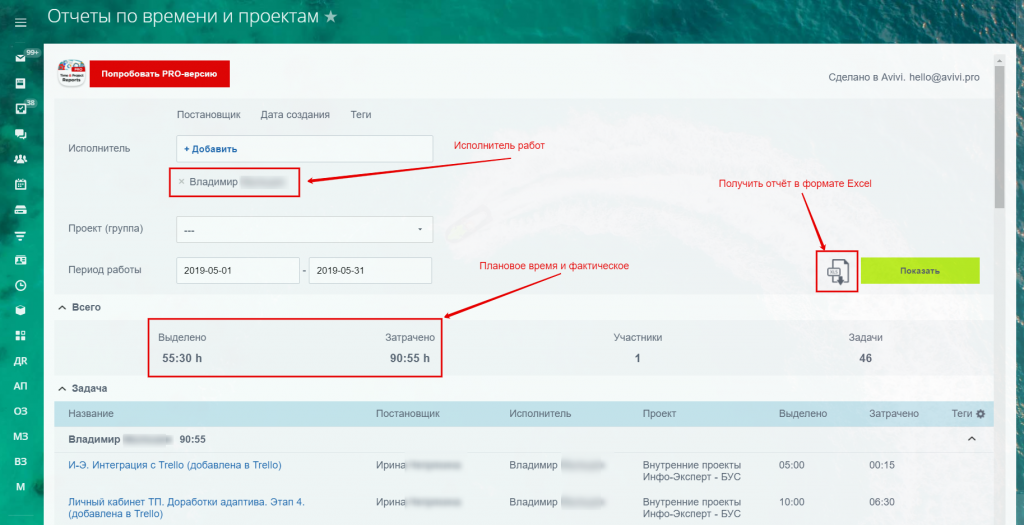Viewport: 1024px width, 525px height.
Task: Download the report as Excel file
Action: click(x=837, y=271)
